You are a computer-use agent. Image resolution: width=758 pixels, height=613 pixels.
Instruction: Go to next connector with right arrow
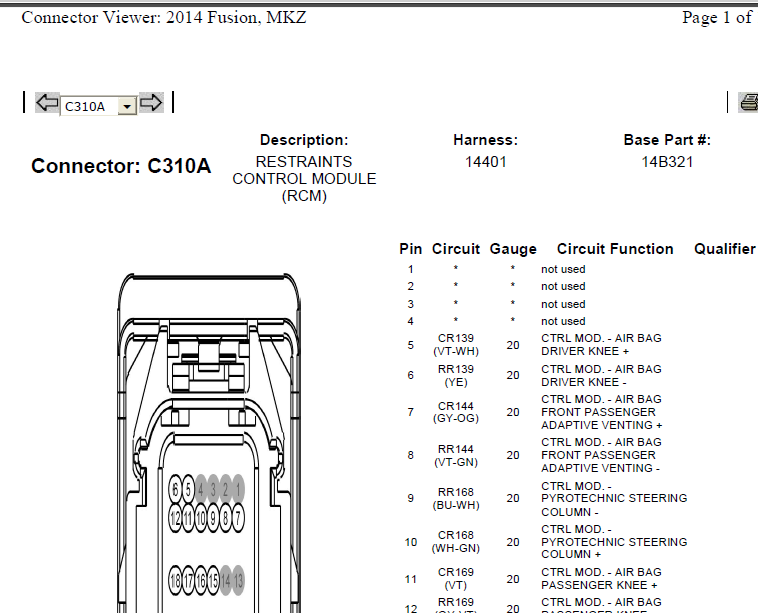point(151,102)
